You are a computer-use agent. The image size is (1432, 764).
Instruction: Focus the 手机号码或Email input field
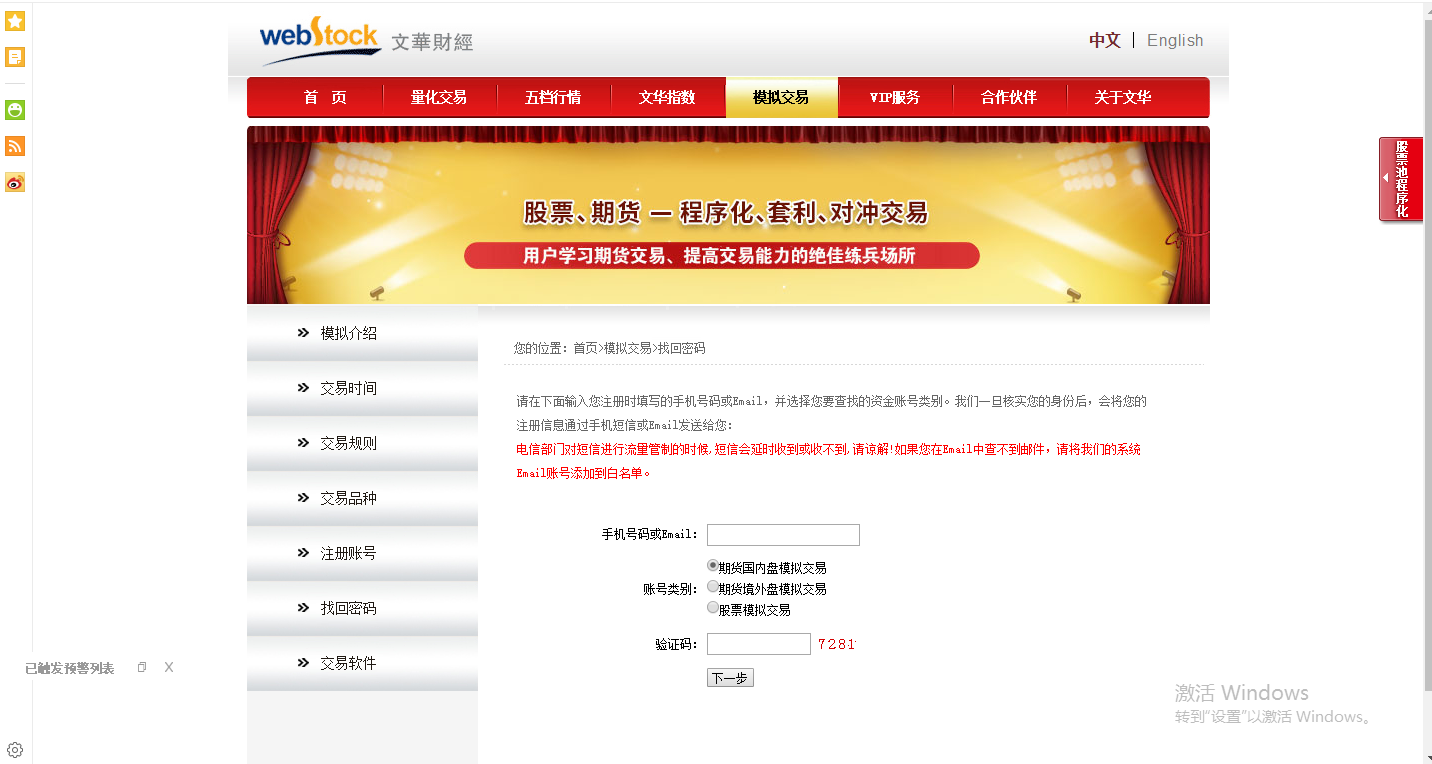tap(783, 535)
